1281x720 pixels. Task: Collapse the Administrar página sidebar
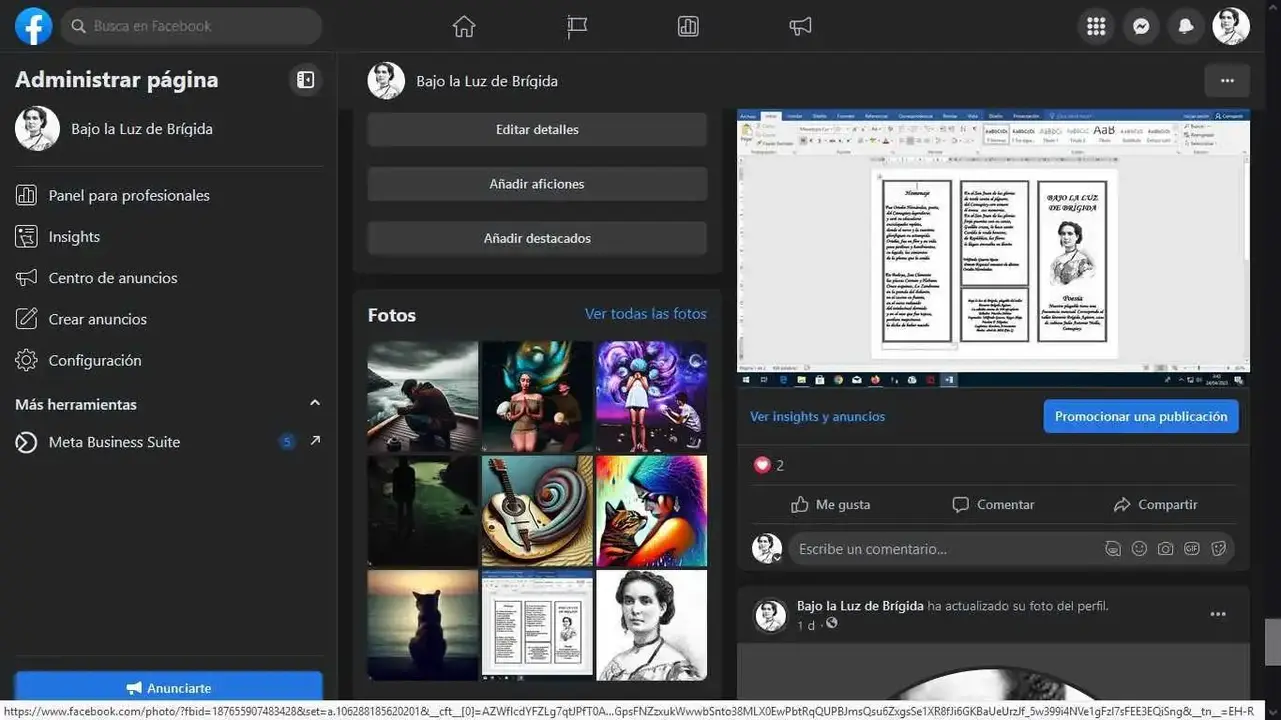point(306,80)
